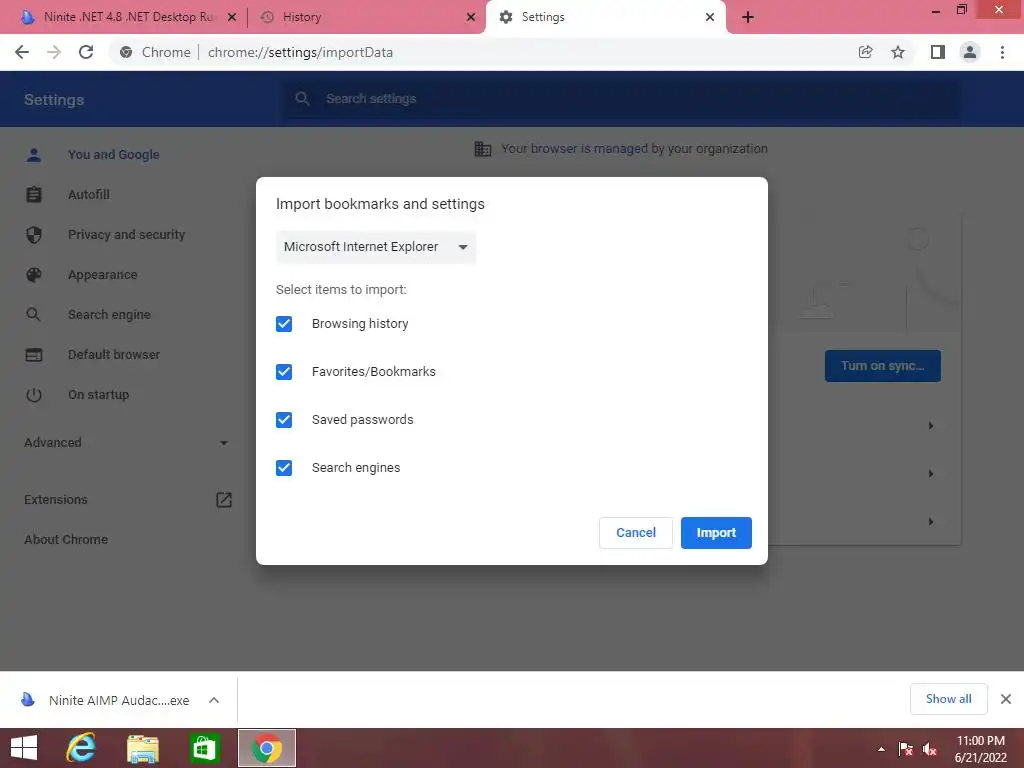Click the Action Center flag tray icon
The image size is (1024, 768).
point(905,749)
